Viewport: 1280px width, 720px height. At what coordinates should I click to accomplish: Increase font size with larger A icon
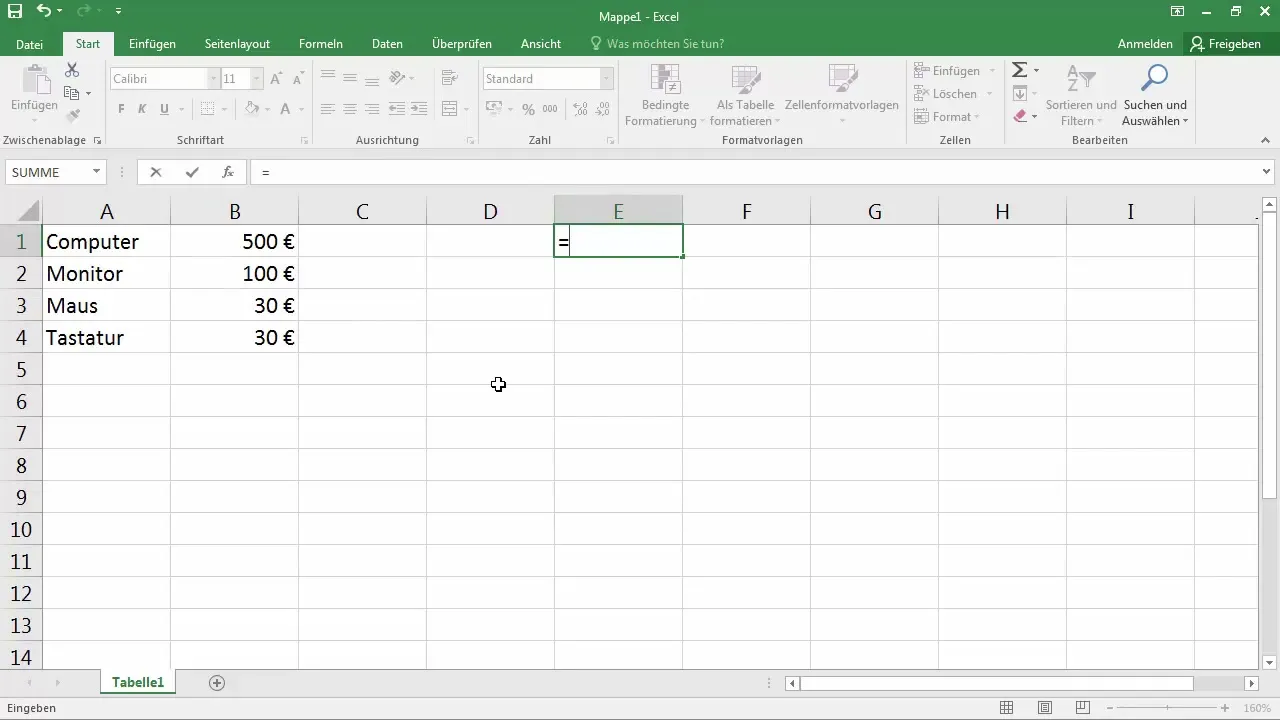[x=276, y=78]
